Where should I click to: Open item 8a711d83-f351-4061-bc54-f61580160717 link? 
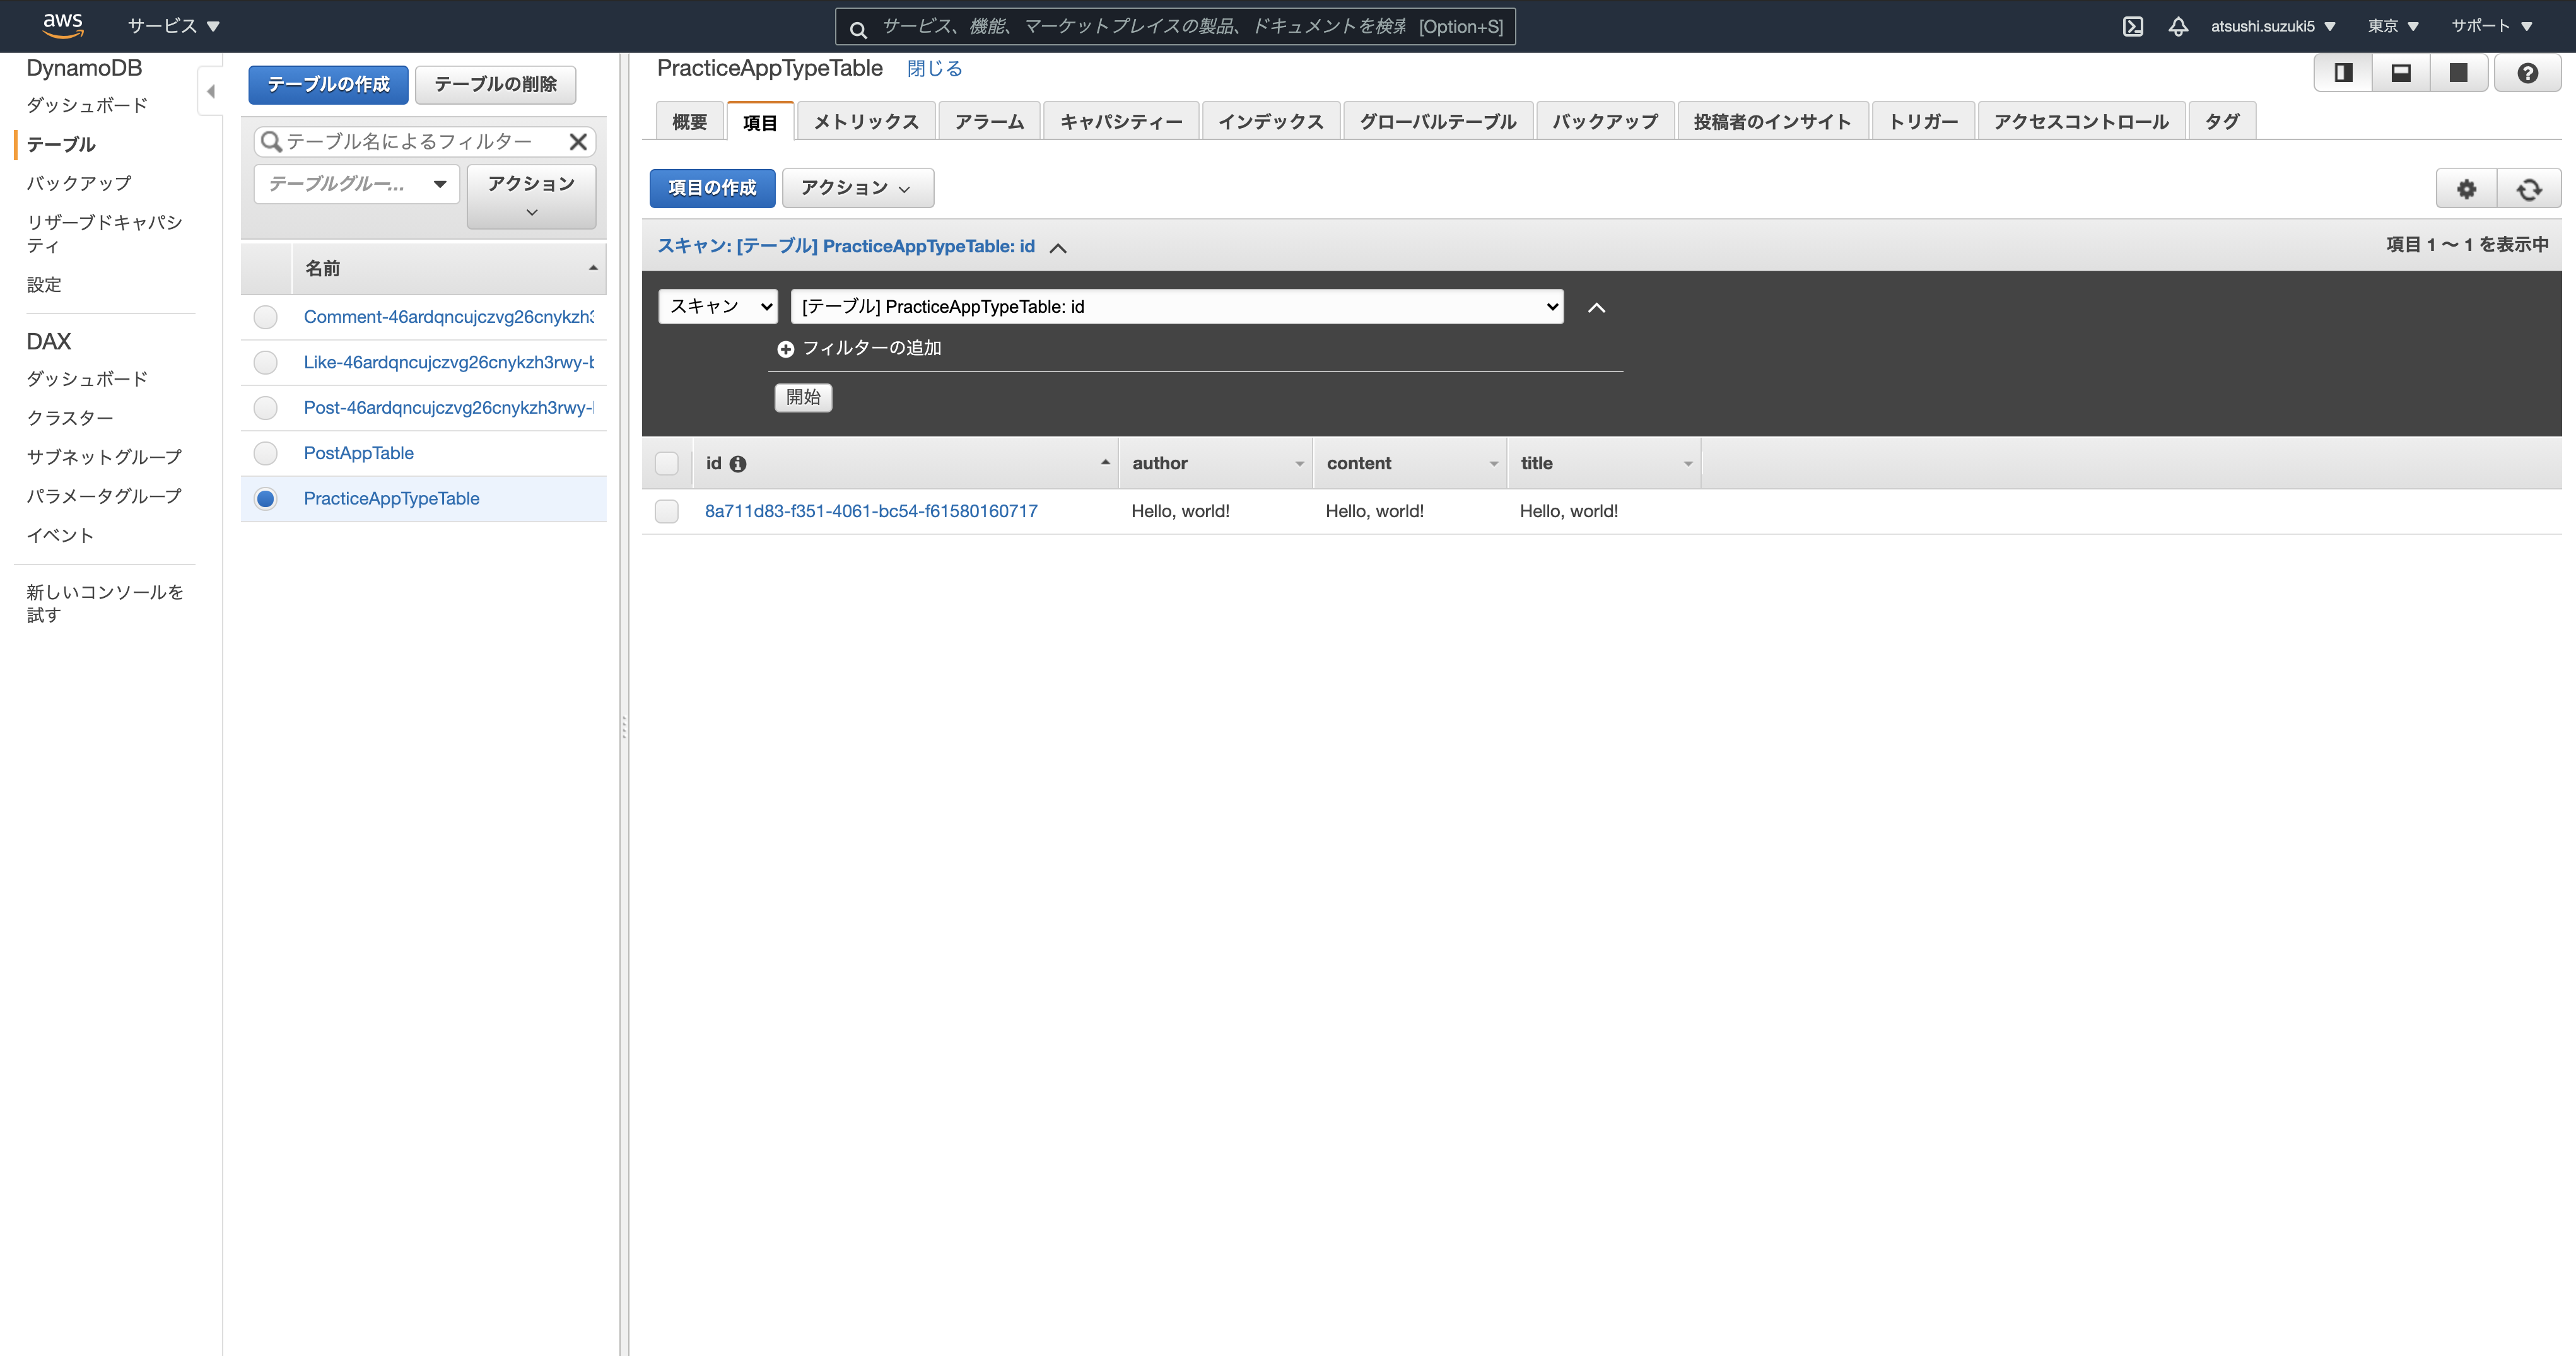(871, 511)
